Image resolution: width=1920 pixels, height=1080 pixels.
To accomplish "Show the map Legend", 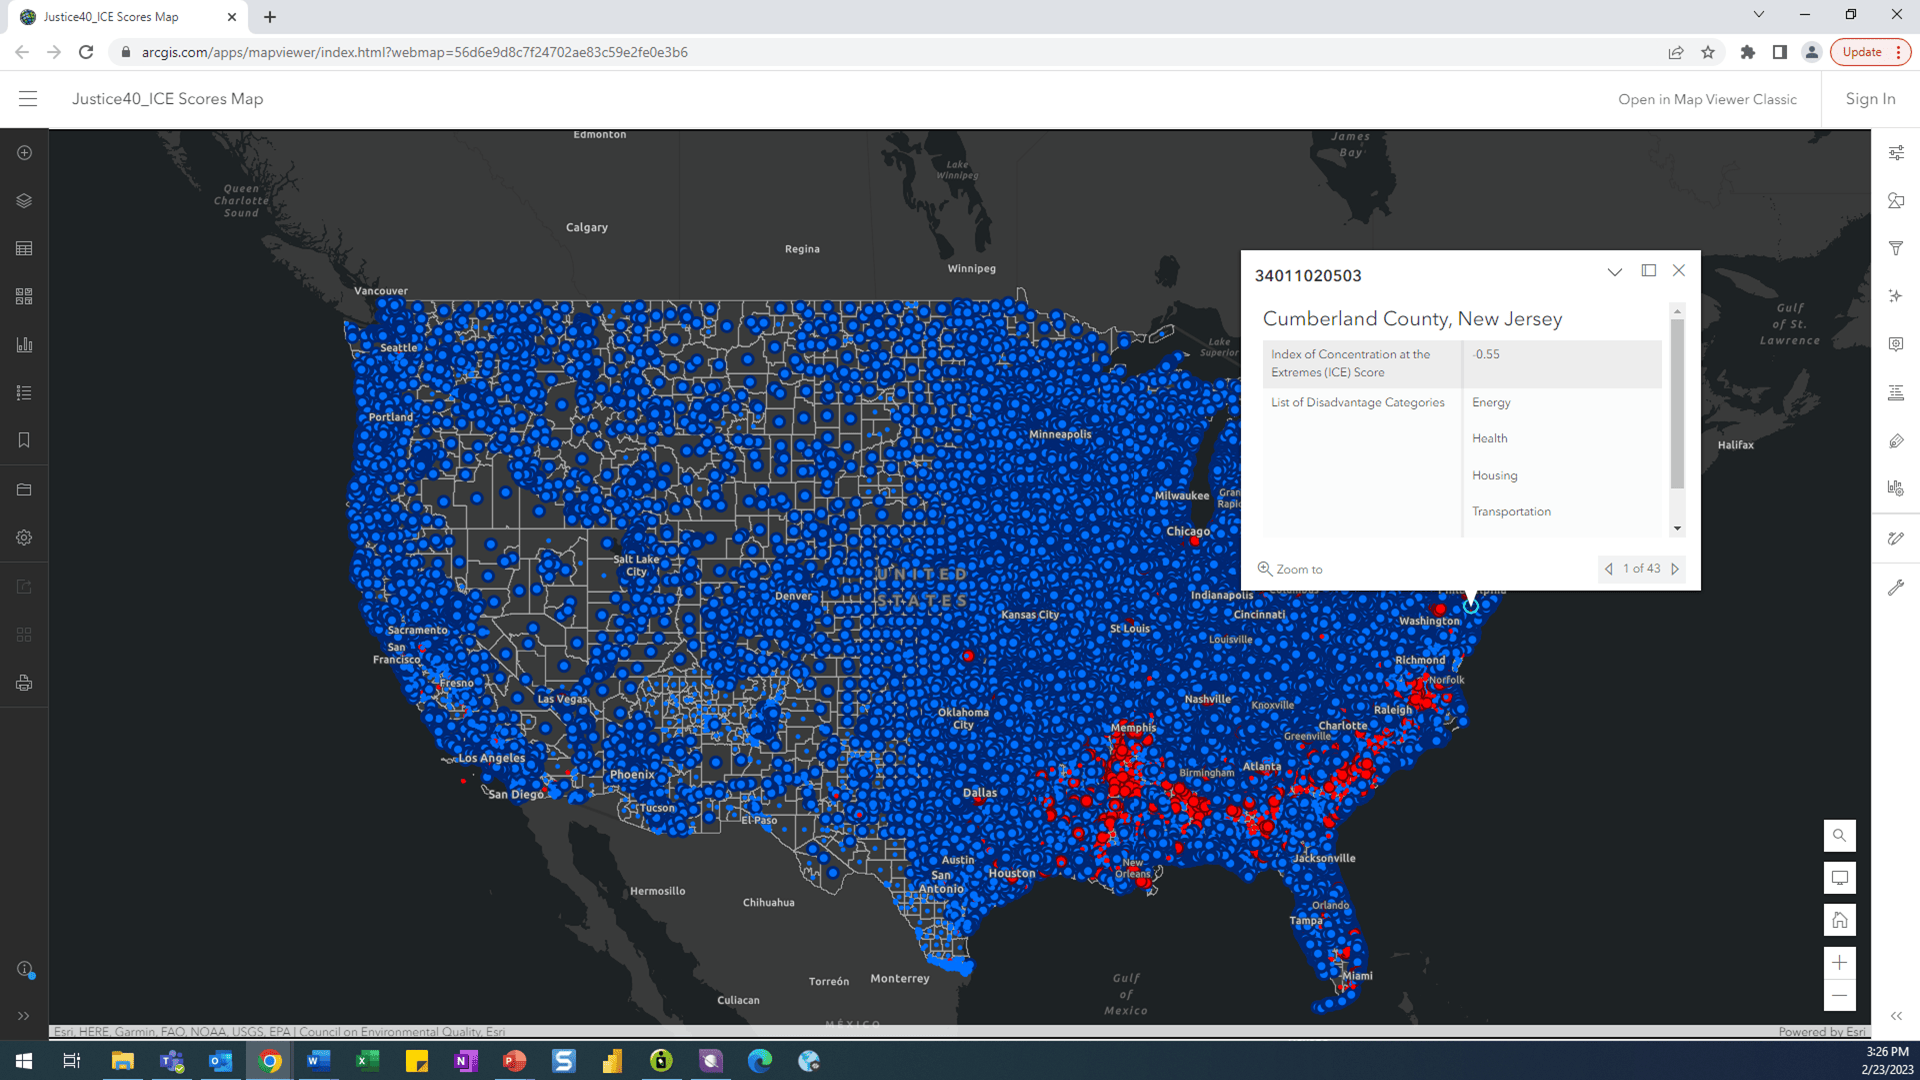I will 24,392.
